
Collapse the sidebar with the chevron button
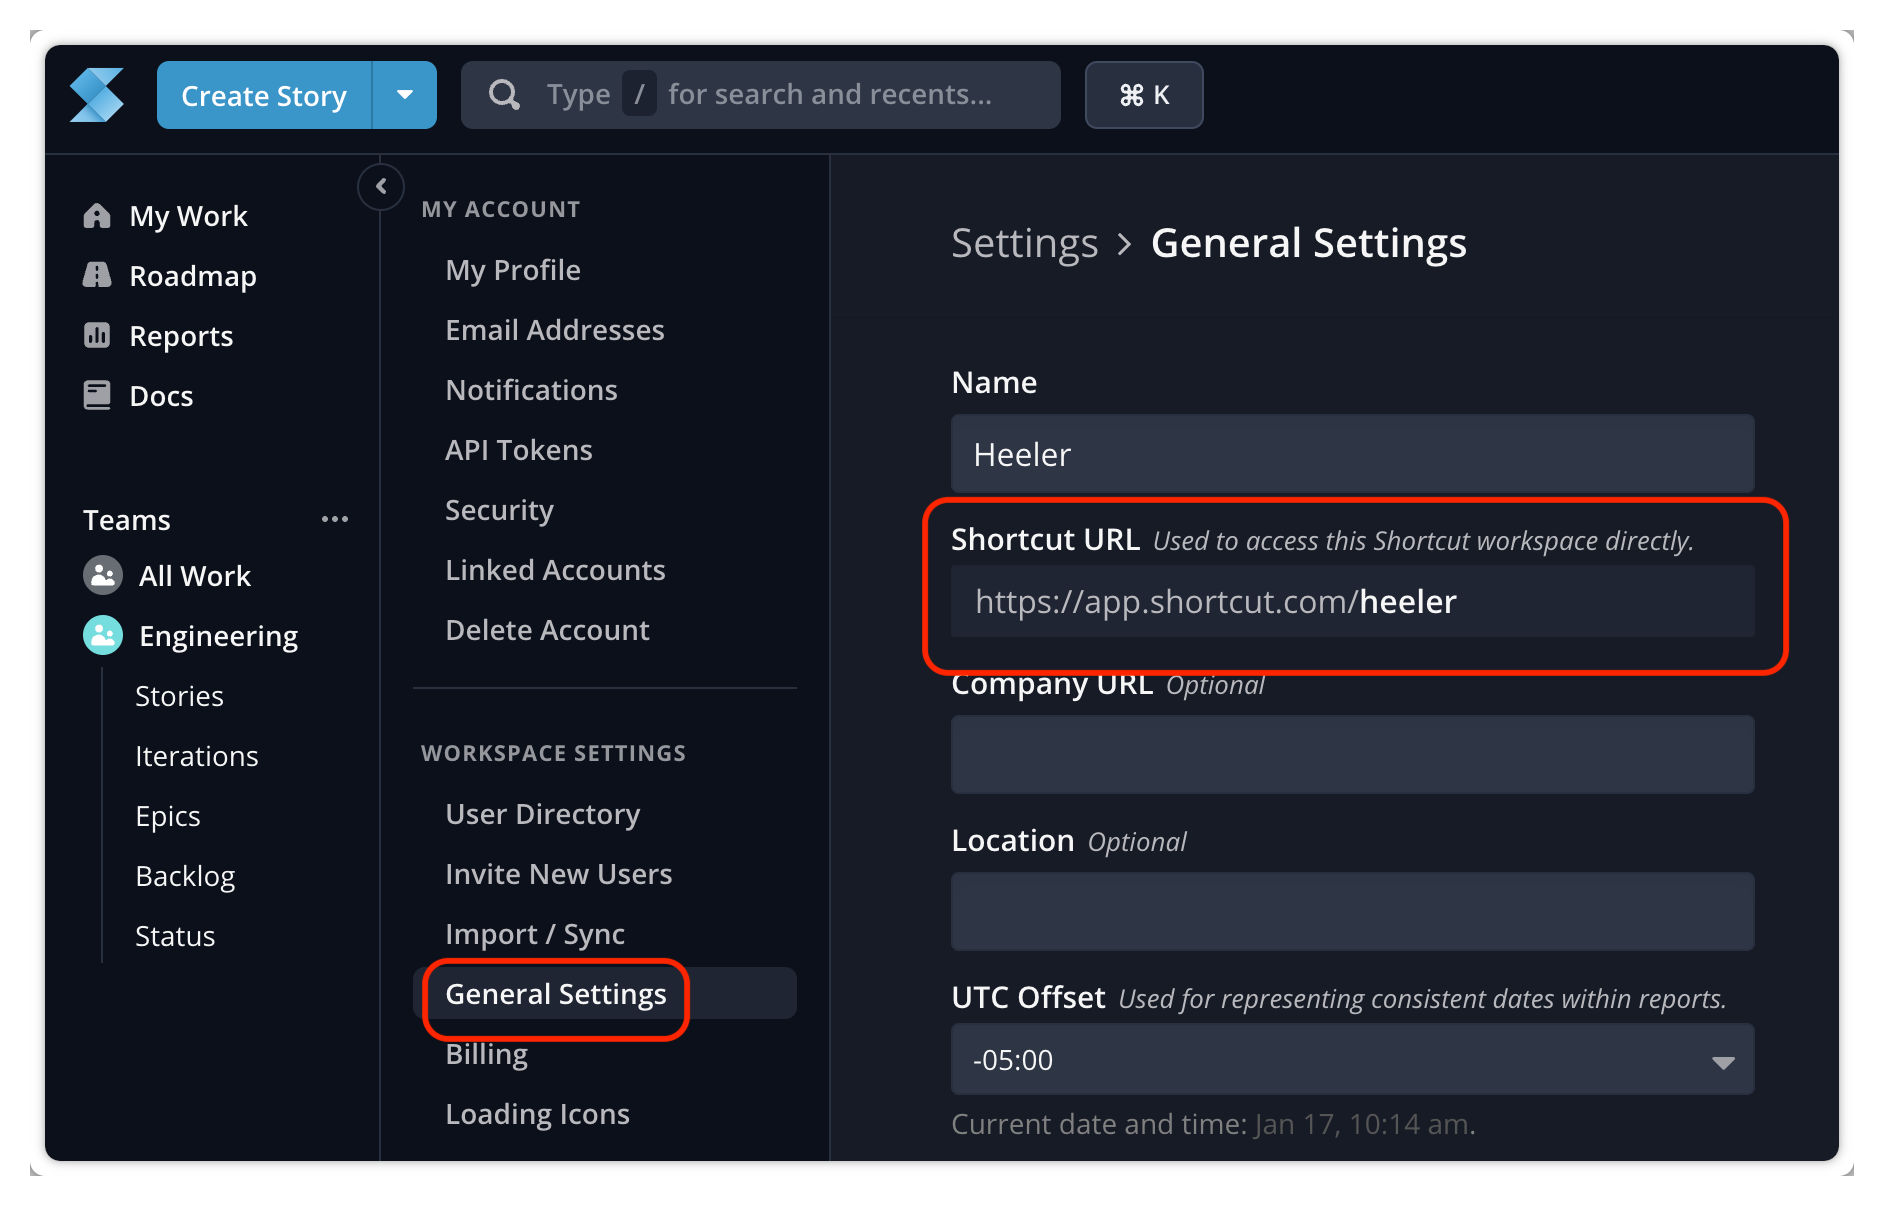click(381, 186)
